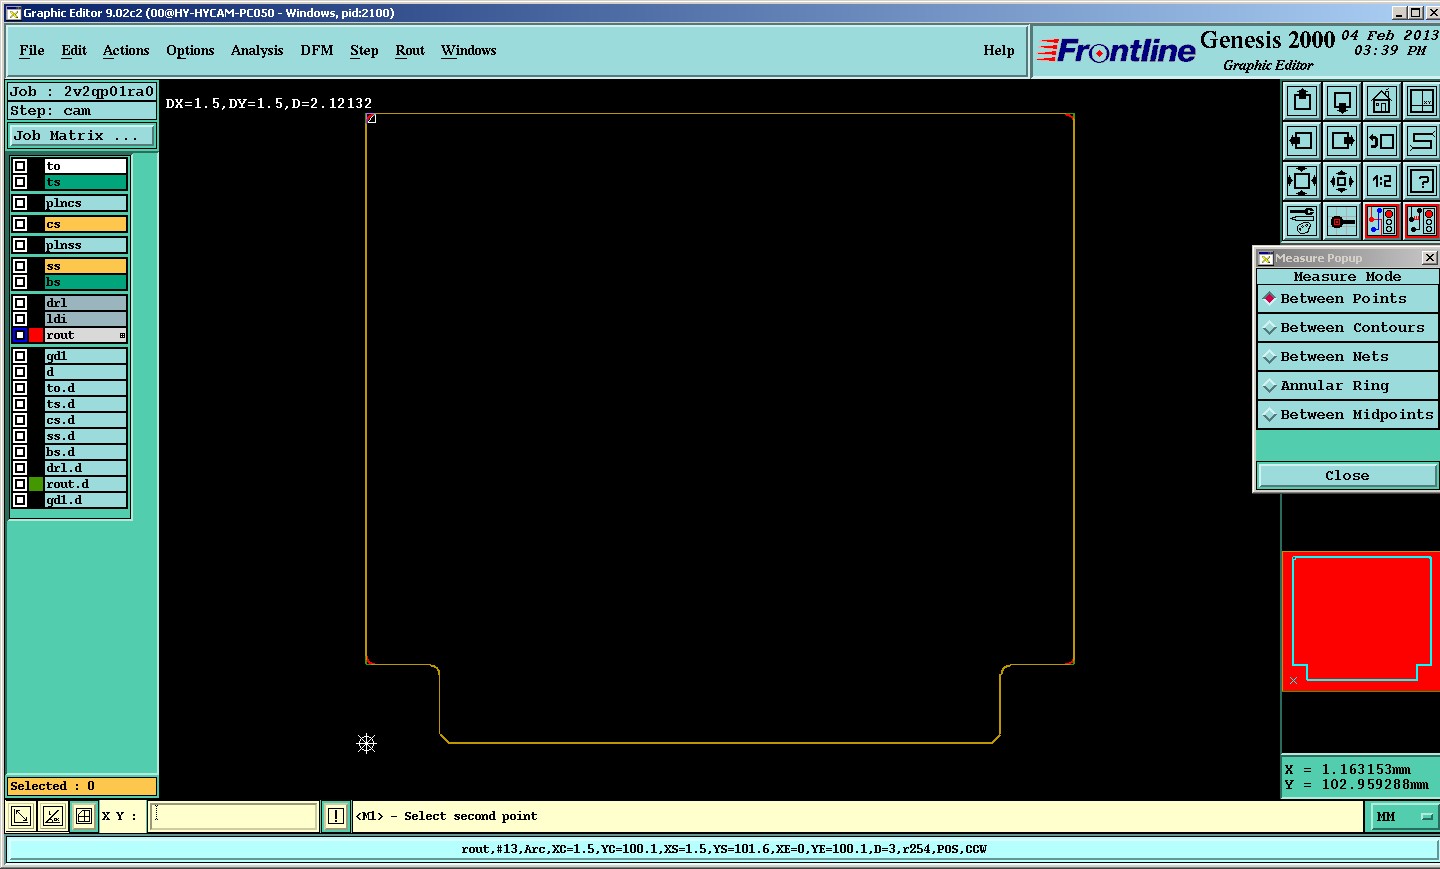
Task: Select the Annular Ring measure mode
Action: (x=1347, y=385)
